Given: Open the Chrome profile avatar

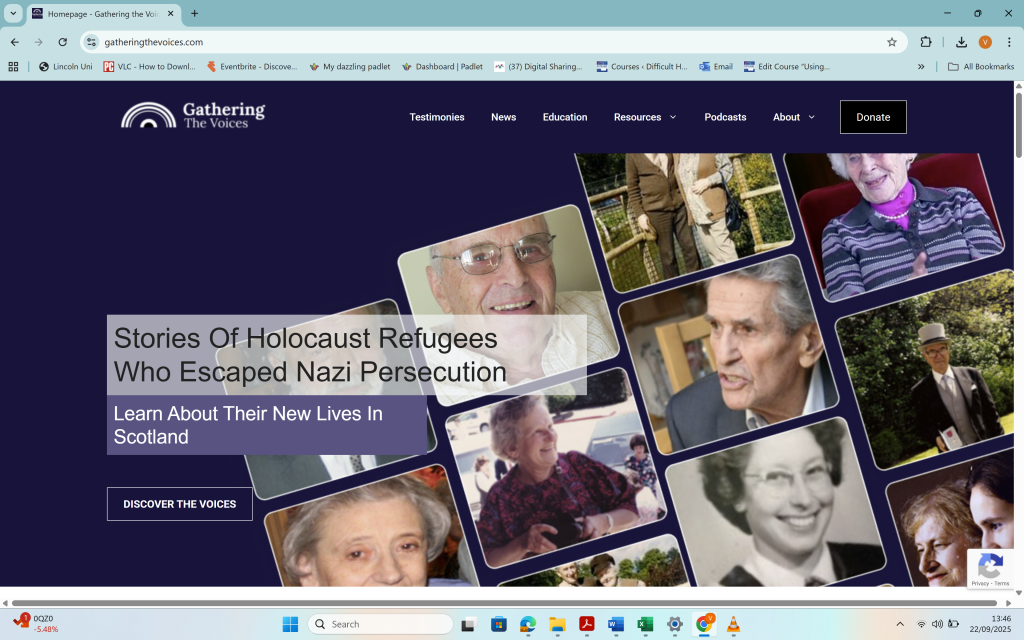Looking at the screenshot, I should pos(985,42).
